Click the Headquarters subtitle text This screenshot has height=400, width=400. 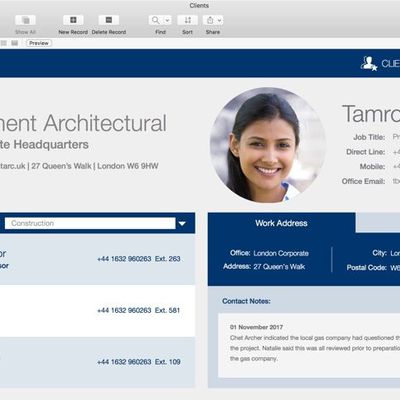[x=51, y=144]
